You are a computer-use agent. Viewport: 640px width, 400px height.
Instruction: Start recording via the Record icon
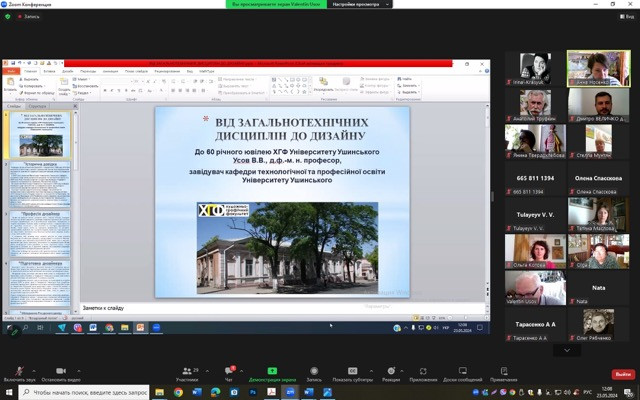click(314, 371)
